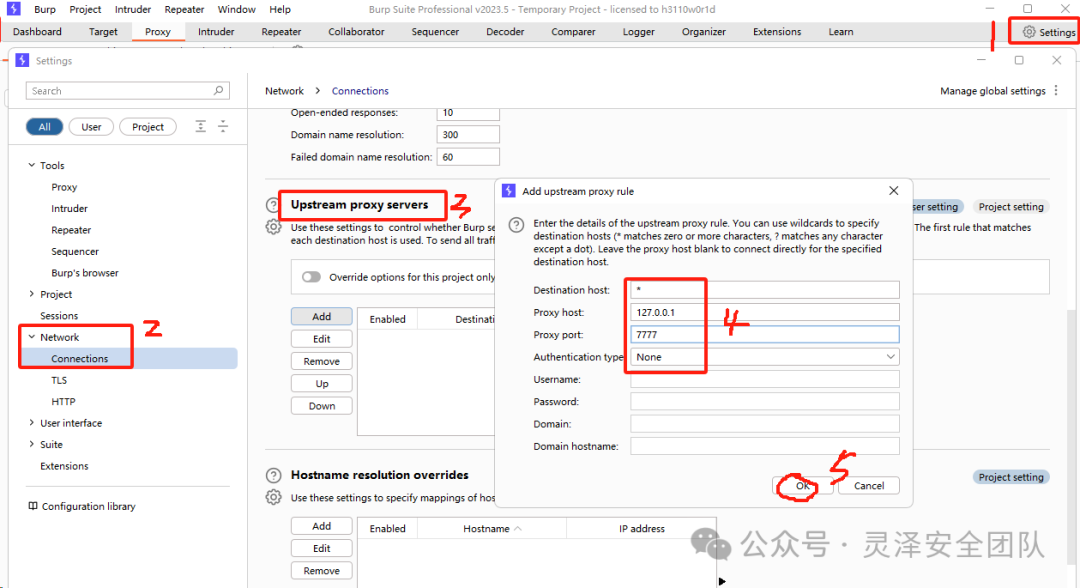
Task: Open the Project menu
Action: (x=85, y=10)
